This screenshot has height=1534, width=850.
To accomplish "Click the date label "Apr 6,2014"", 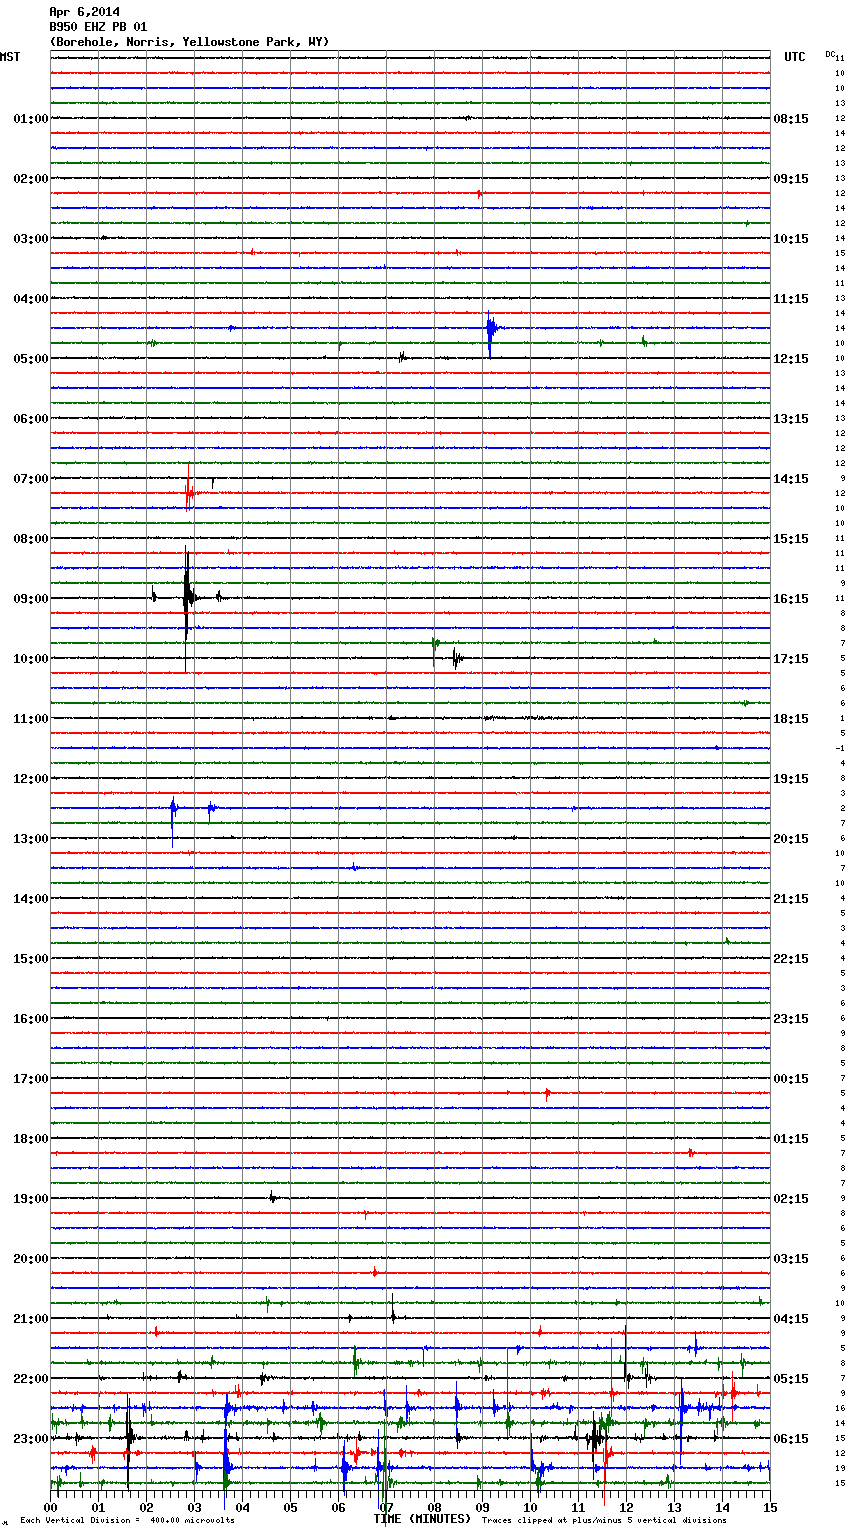I will coord(84,12).
